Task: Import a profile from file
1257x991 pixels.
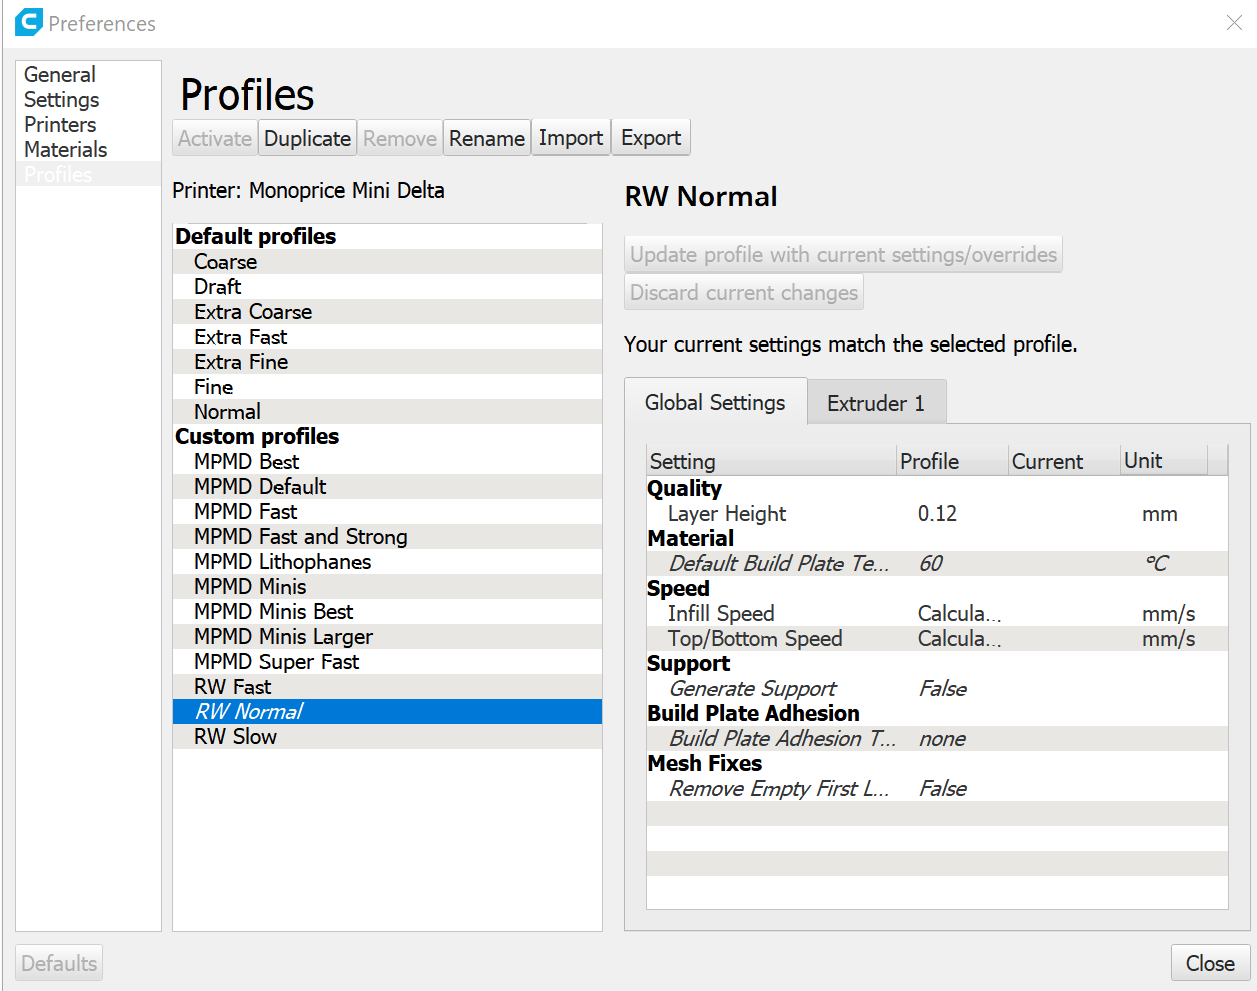Action: 571,138
